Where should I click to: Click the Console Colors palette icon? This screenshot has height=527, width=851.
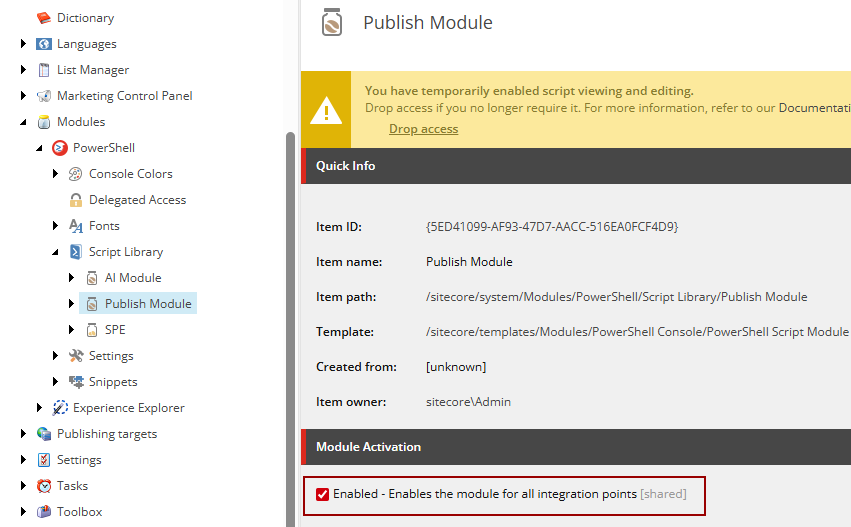click(75, 174)
